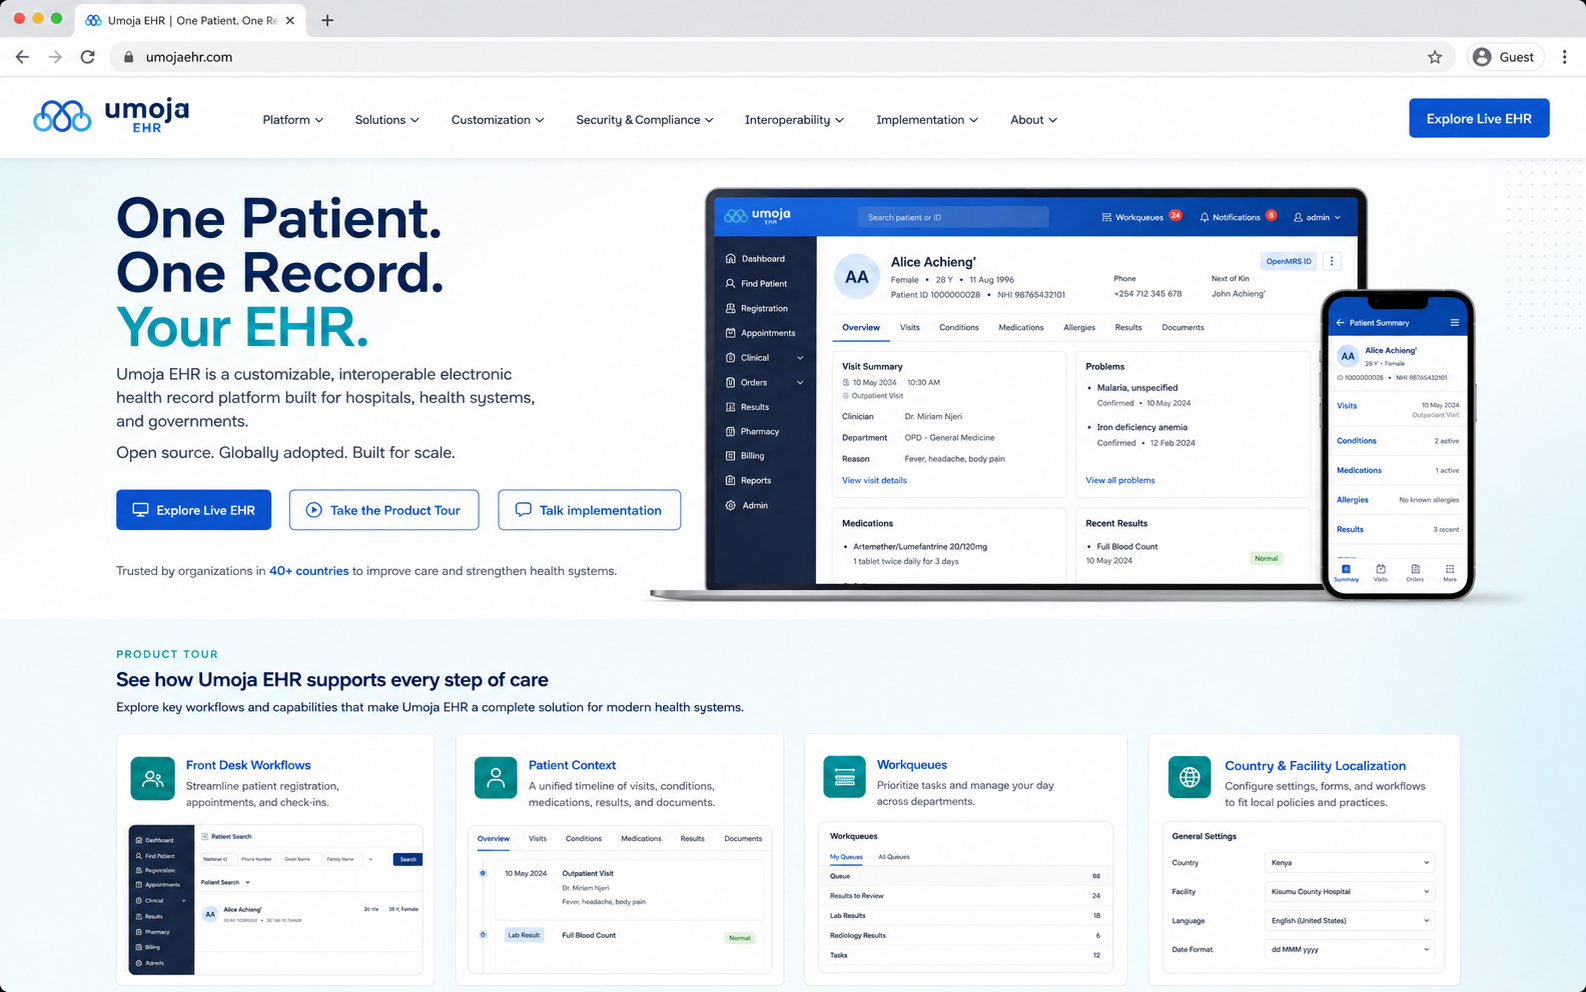Viewport: 1586px width, 992px height.
Task: Open a new browser tab with the plus icon
Action: tap(327, 20)
